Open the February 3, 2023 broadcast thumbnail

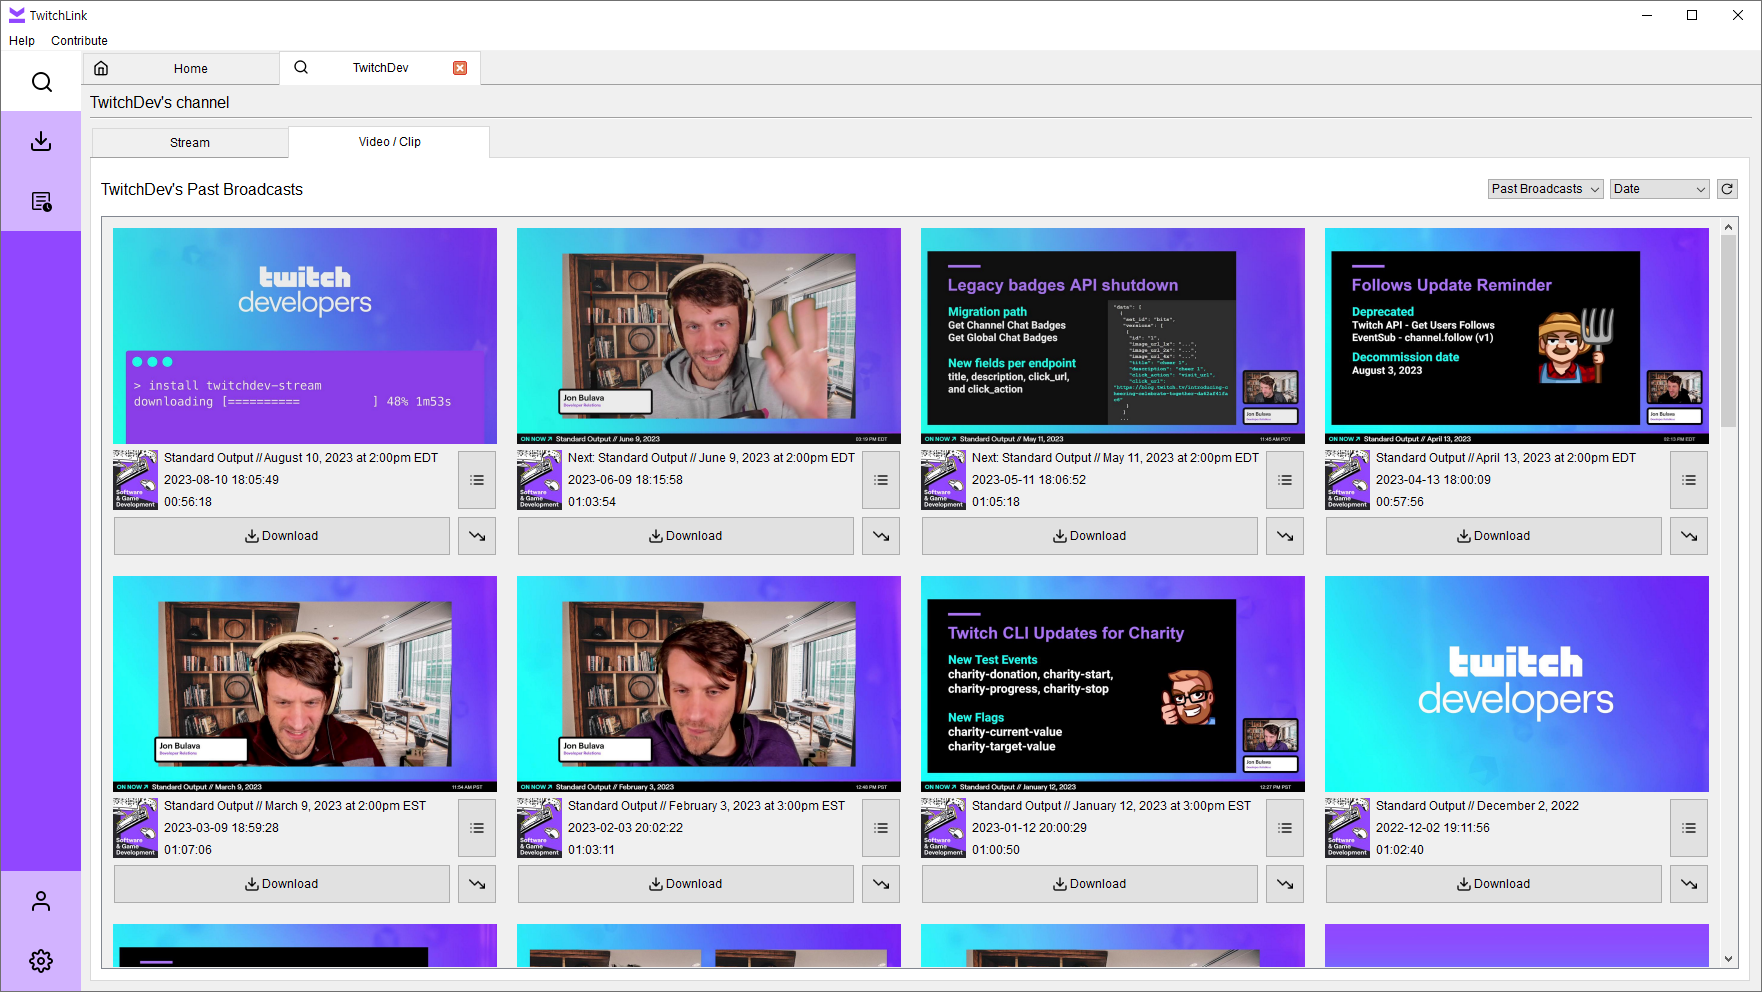coord(709,684)
